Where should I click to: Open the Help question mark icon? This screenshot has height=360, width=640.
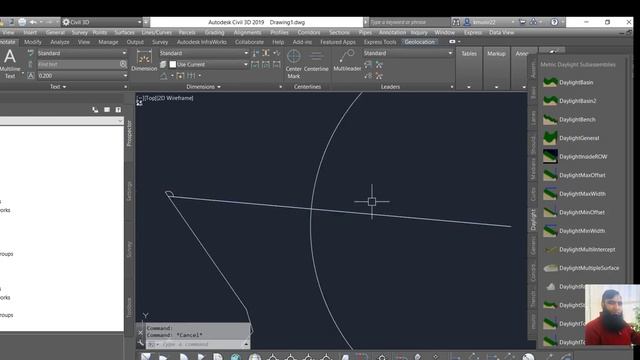tap(554, 22)
